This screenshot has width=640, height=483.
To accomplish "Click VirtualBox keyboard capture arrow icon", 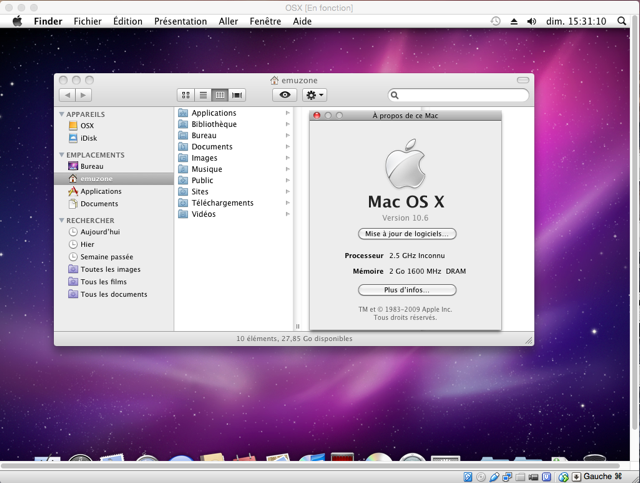I will tap(576, 476).
